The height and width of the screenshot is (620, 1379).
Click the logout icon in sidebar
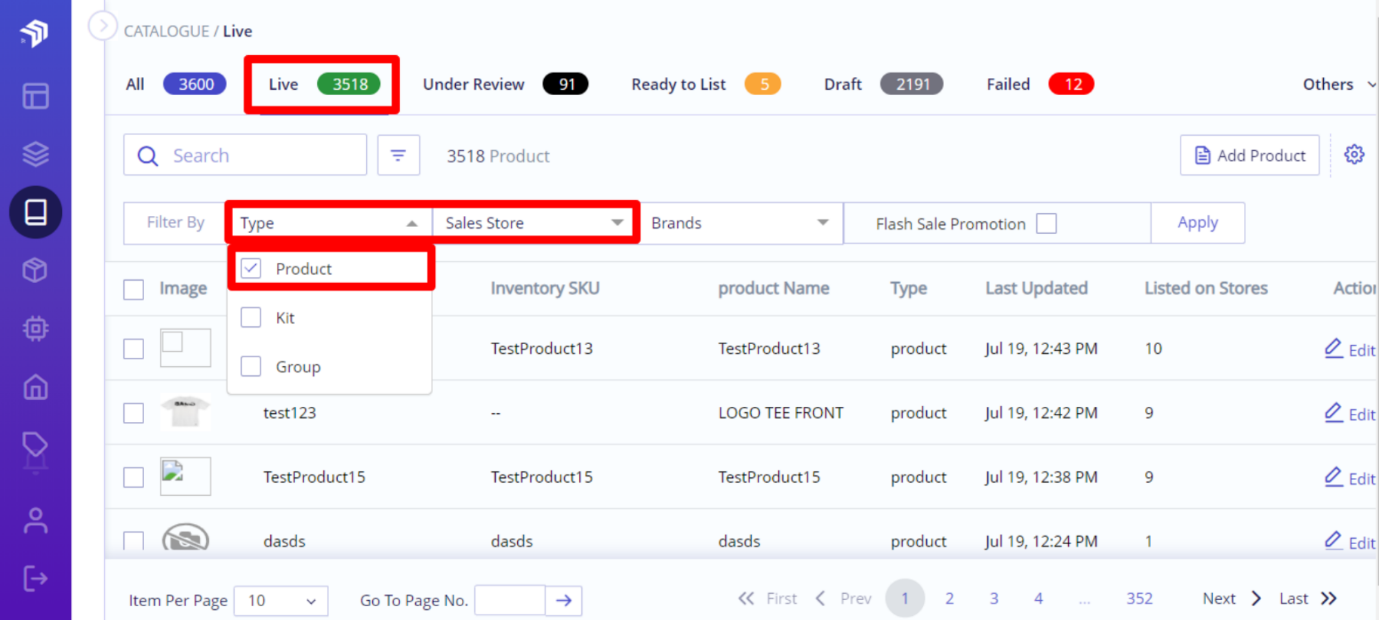(35, 578)
